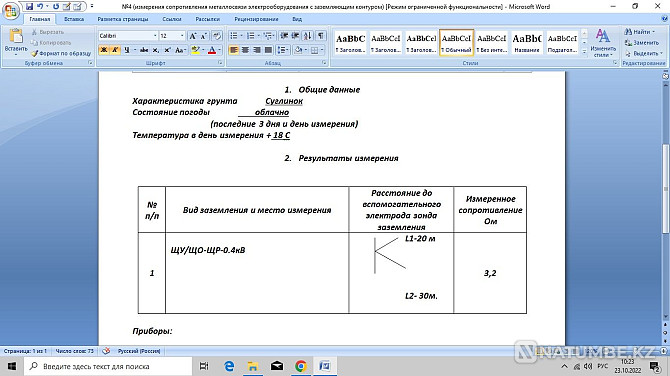Switch to Ссылки tab
Image resolution: width=670 pixels, height=376 pixels.
click(172, 19)
